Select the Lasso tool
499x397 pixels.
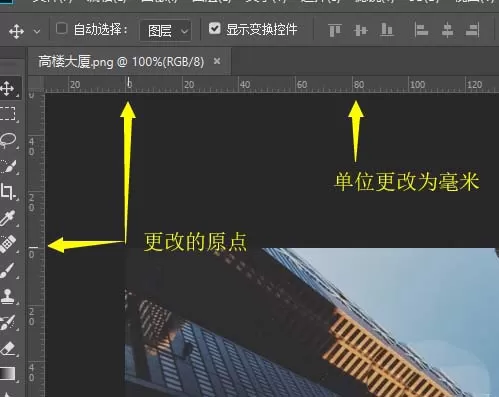tap(8, 140)
